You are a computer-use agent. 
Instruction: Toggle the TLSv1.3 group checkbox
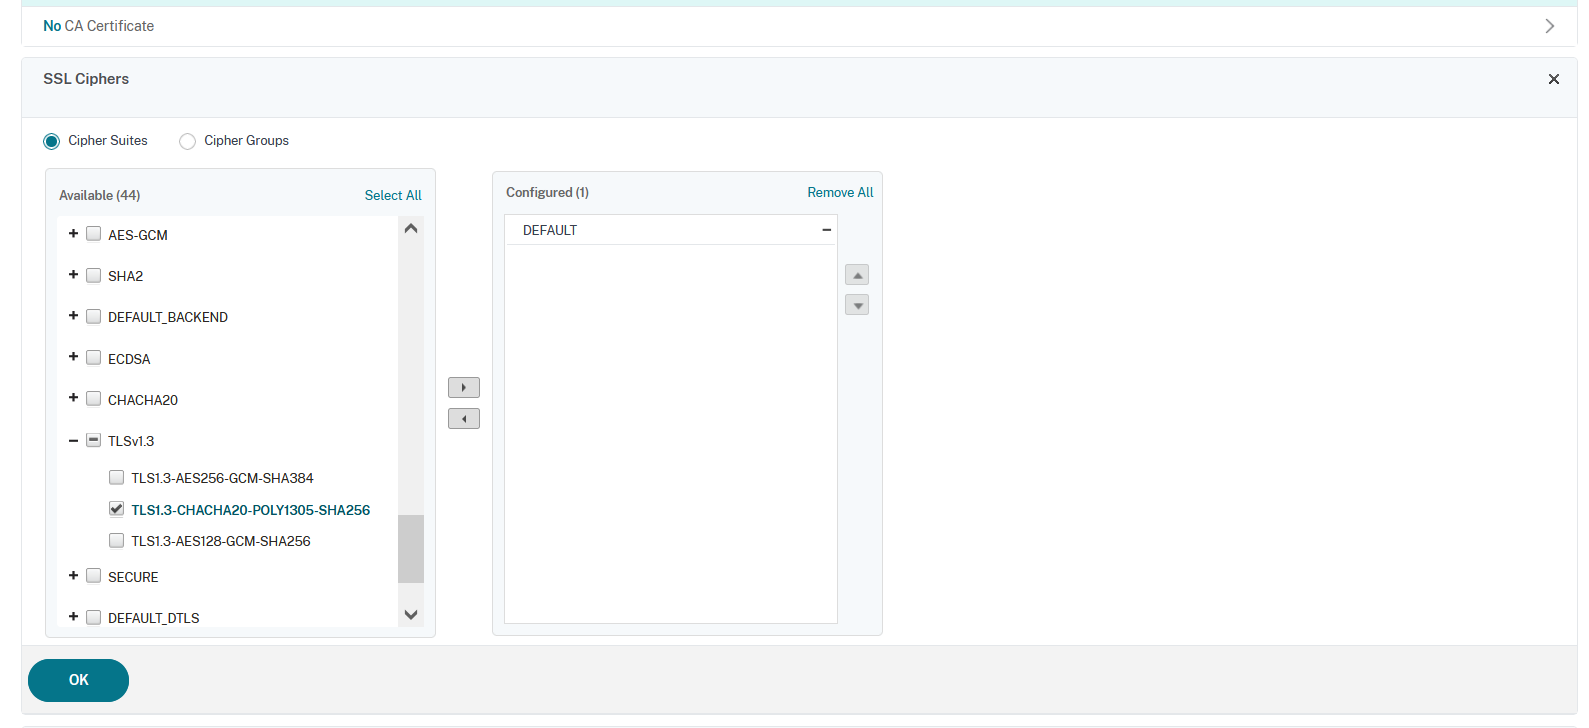(x=94, y=440)
